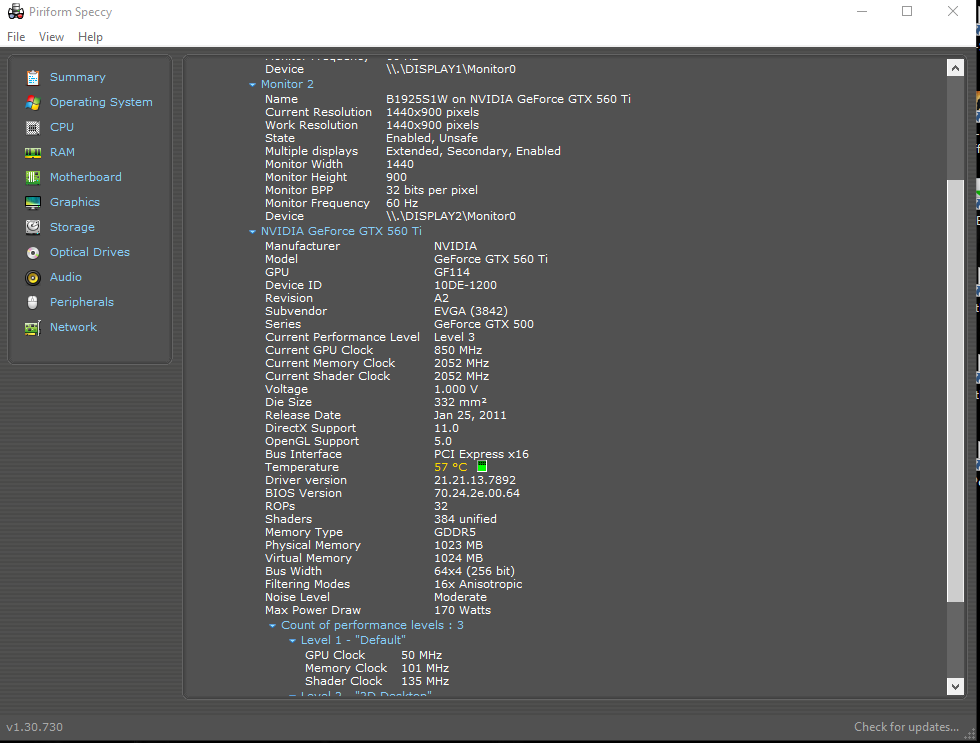
Task: Click the Voltage 1.000 V value
Action: coord(456,389)
